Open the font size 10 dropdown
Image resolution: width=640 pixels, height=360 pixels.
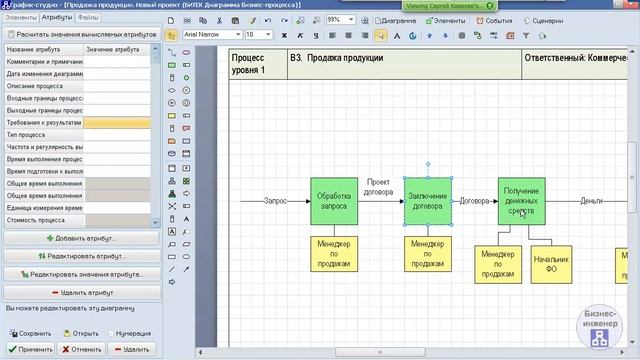[268, 35]
